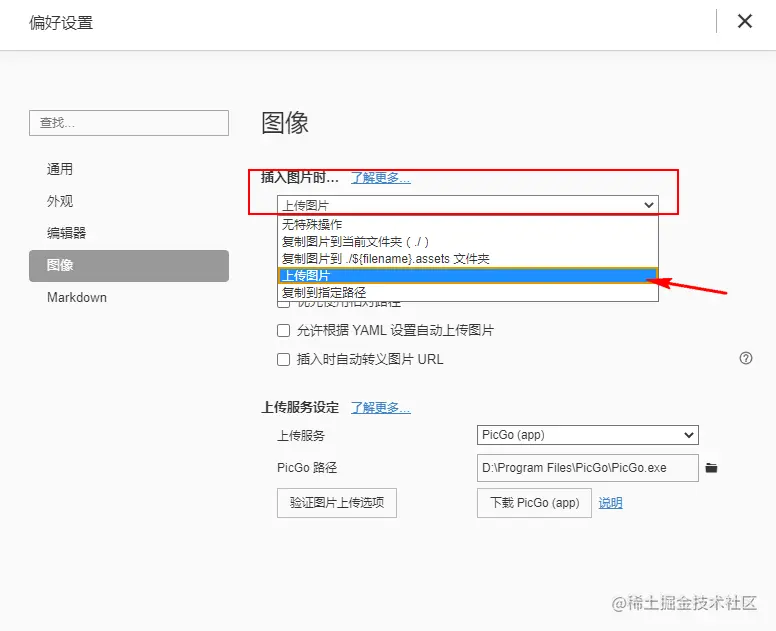Browse for PicGo path with folder icon

click(x=711, y=468)
